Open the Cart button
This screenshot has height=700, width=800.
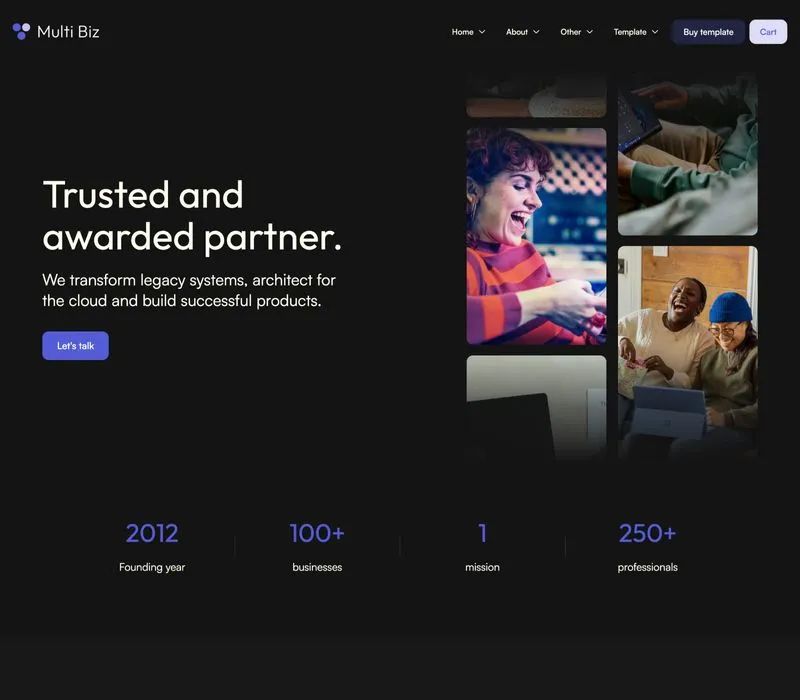[768, 32]
